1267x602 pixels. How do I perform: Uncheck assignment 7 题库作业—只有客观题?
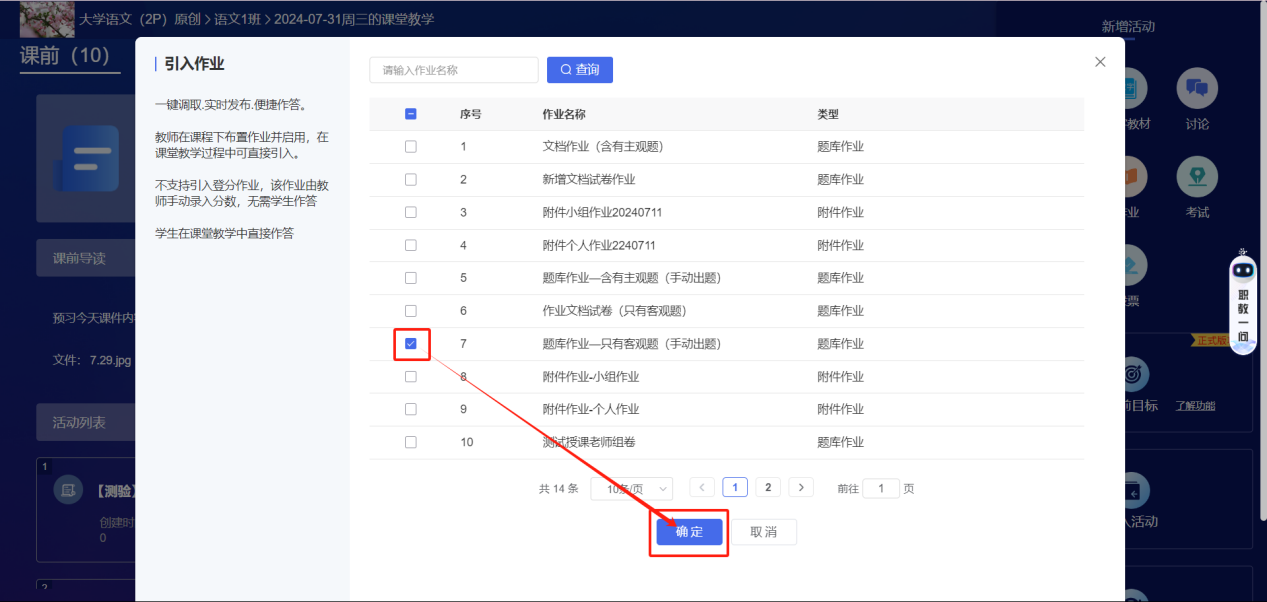point(411,343)
